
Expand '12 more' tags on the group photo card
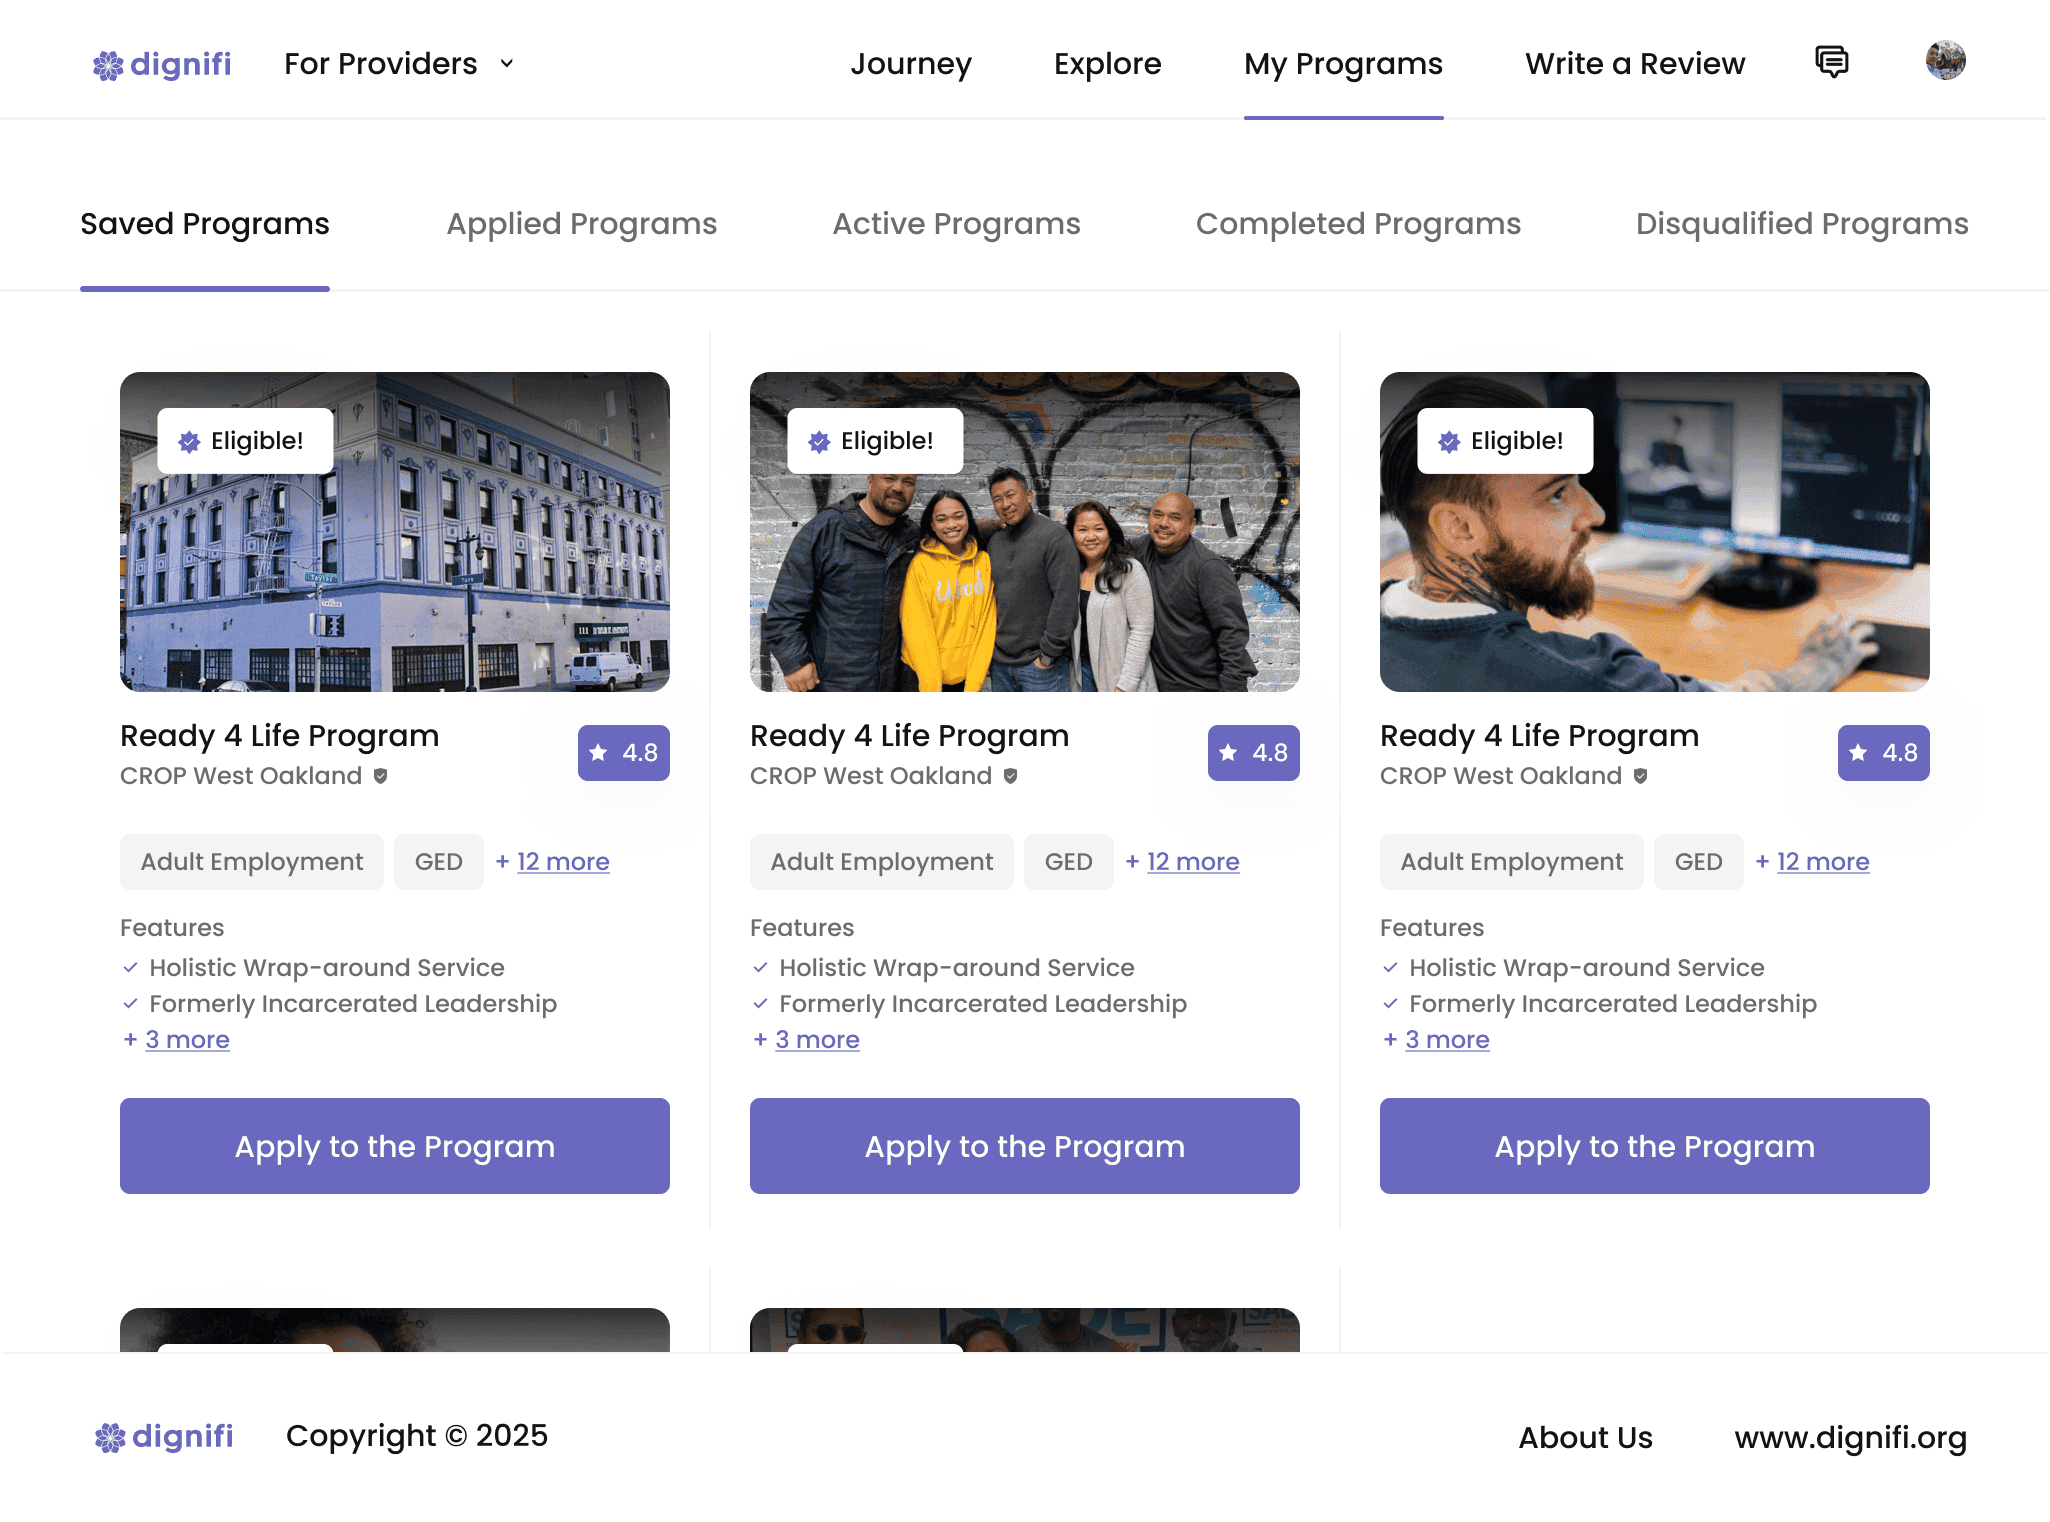[1193, 862]
